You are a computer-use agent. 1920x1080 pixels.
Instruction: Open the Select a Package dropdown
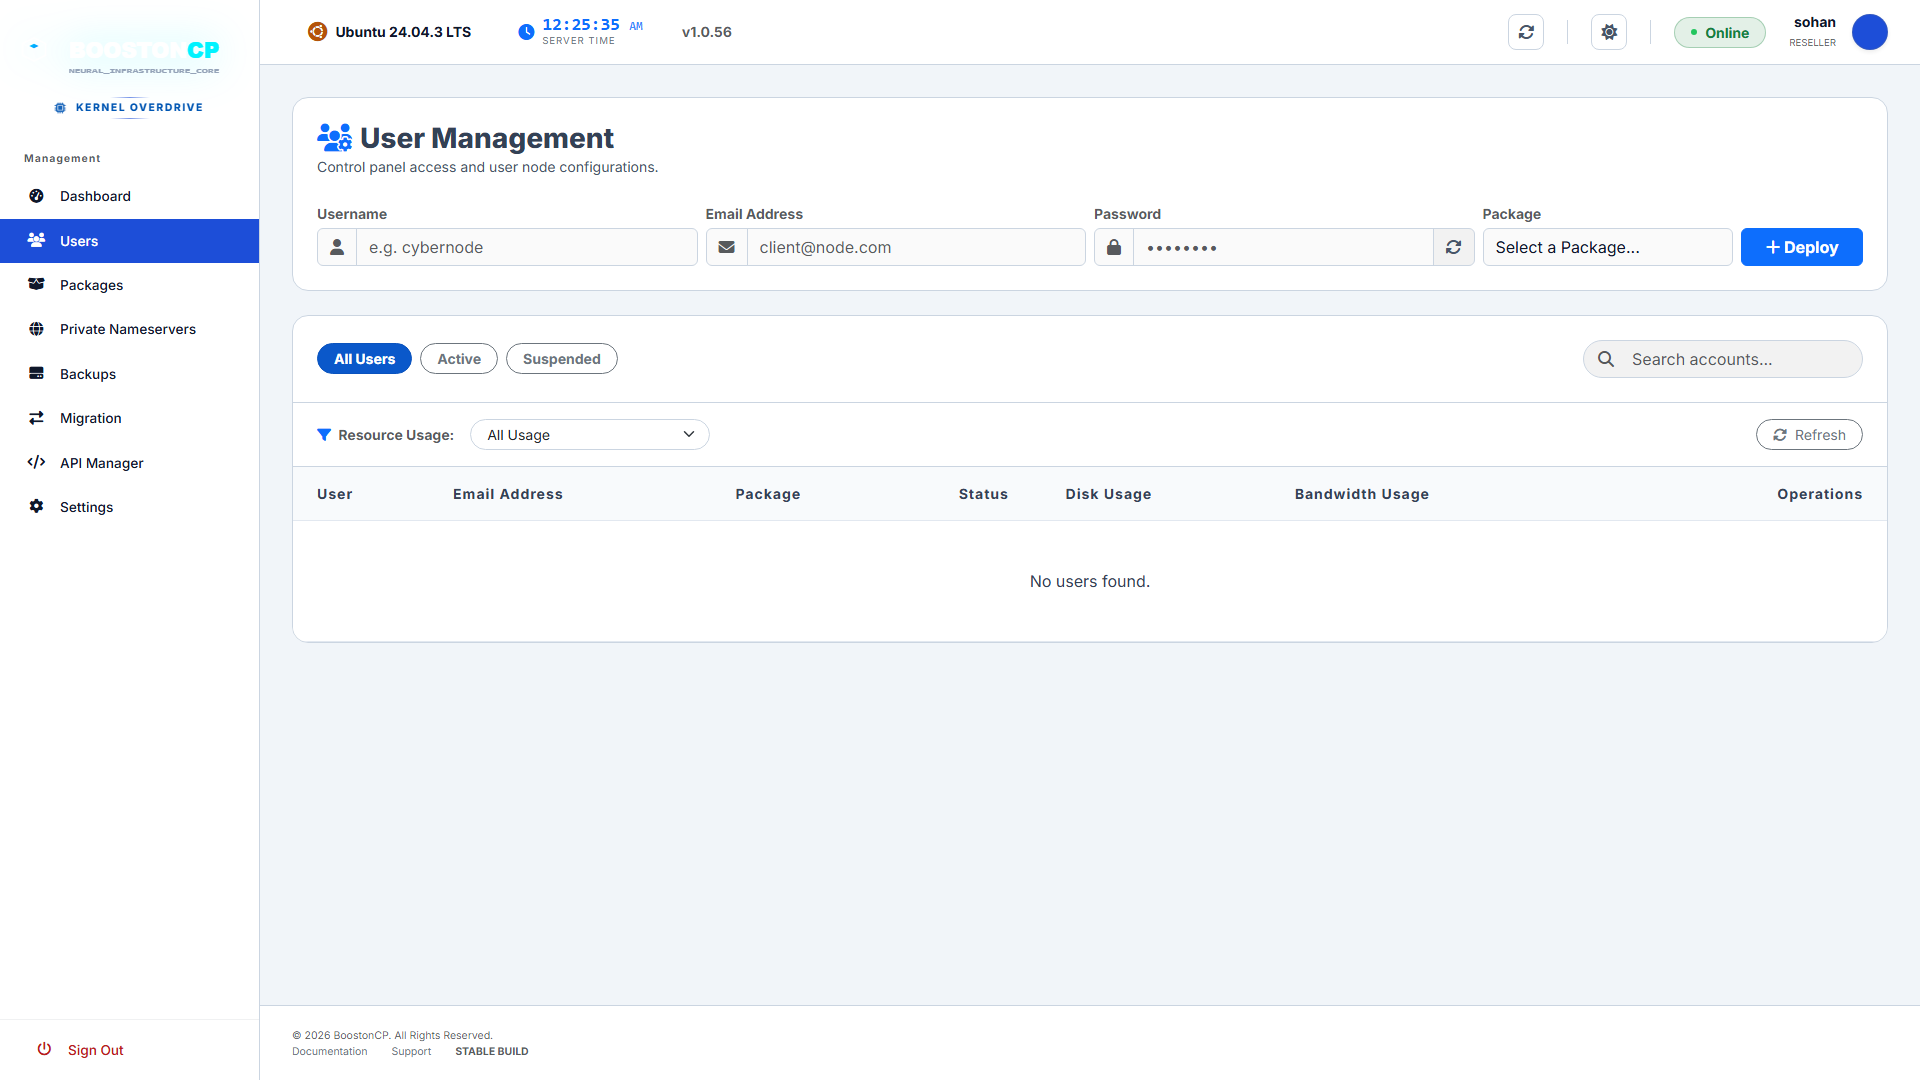(x=1607, y=247)
